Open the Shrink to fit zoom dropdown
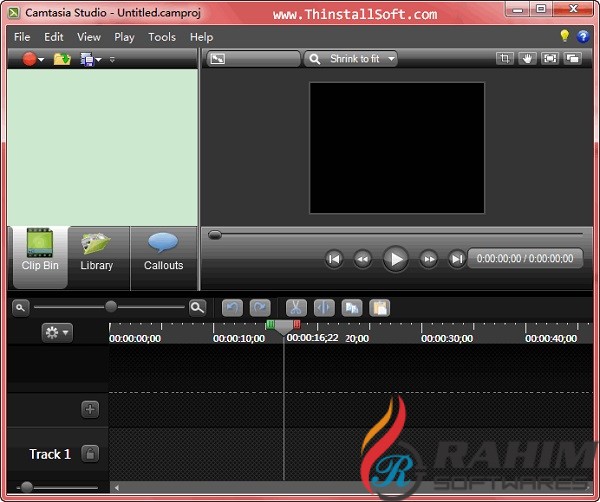The image size is (600, 502). [351, 59]
